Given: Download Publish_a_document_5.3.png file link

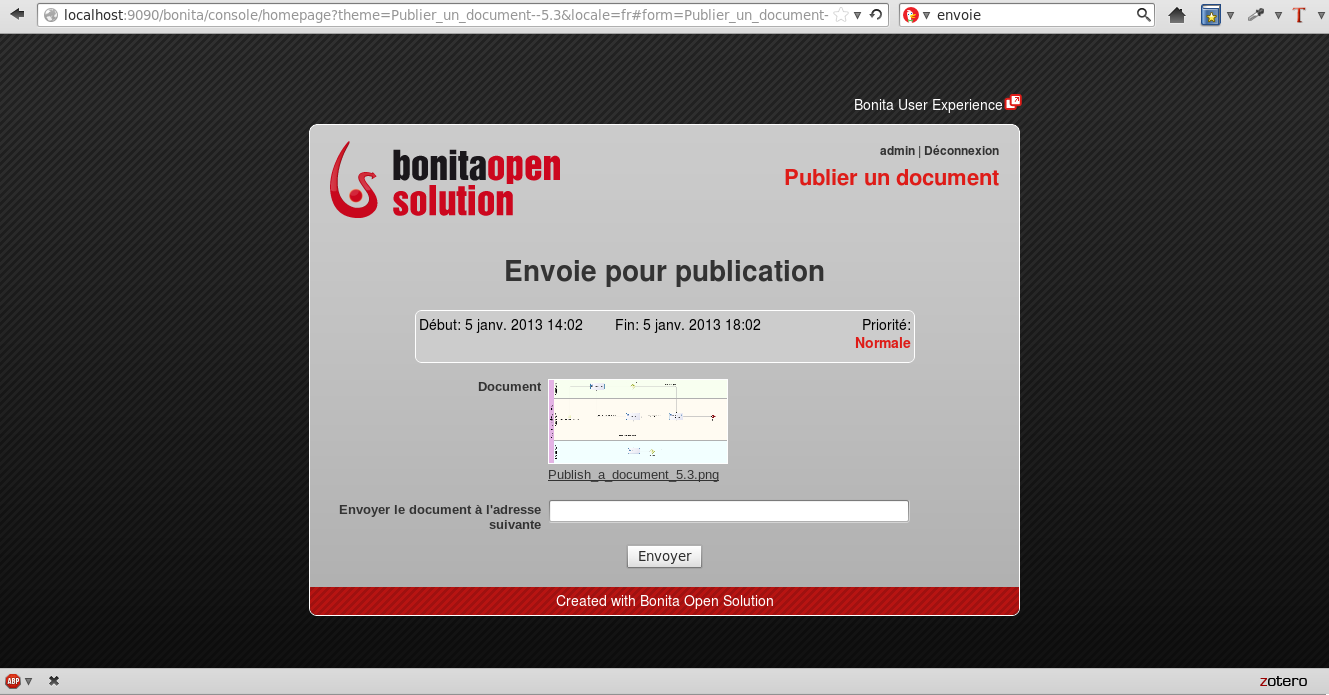Looking at the screenshot, I should coord(633,475).
